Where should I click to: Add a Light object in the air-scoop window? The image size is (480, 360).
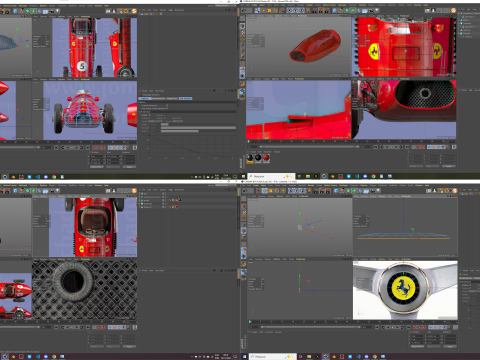coord(377,10)
